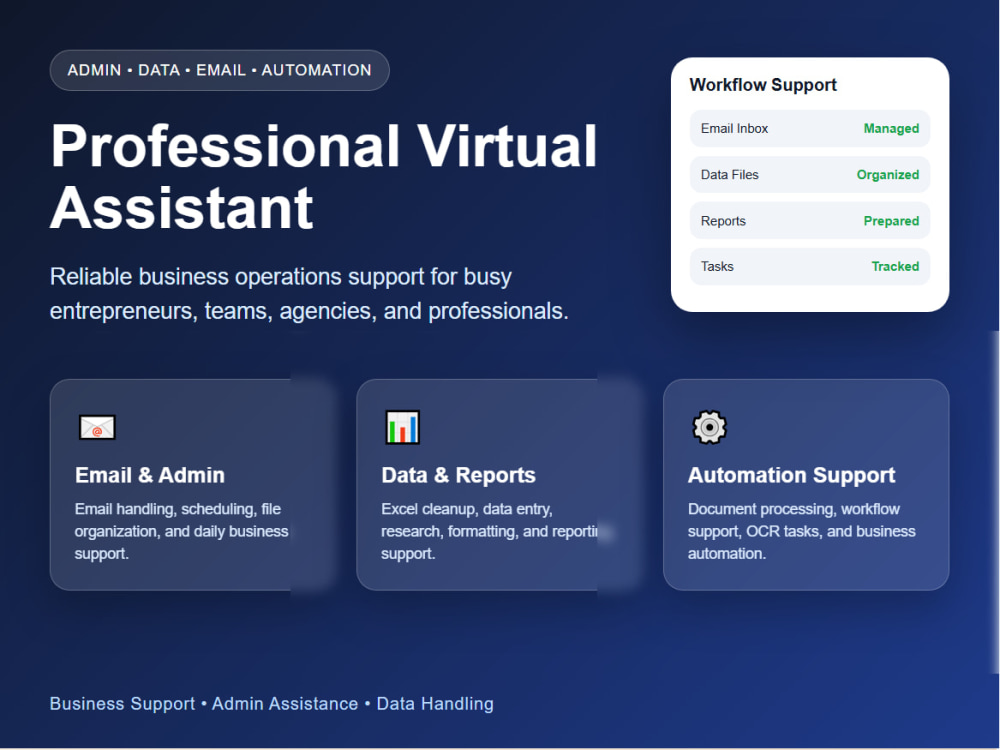
Task: Select the Email Inbox row label
Action: click(734, 128)
